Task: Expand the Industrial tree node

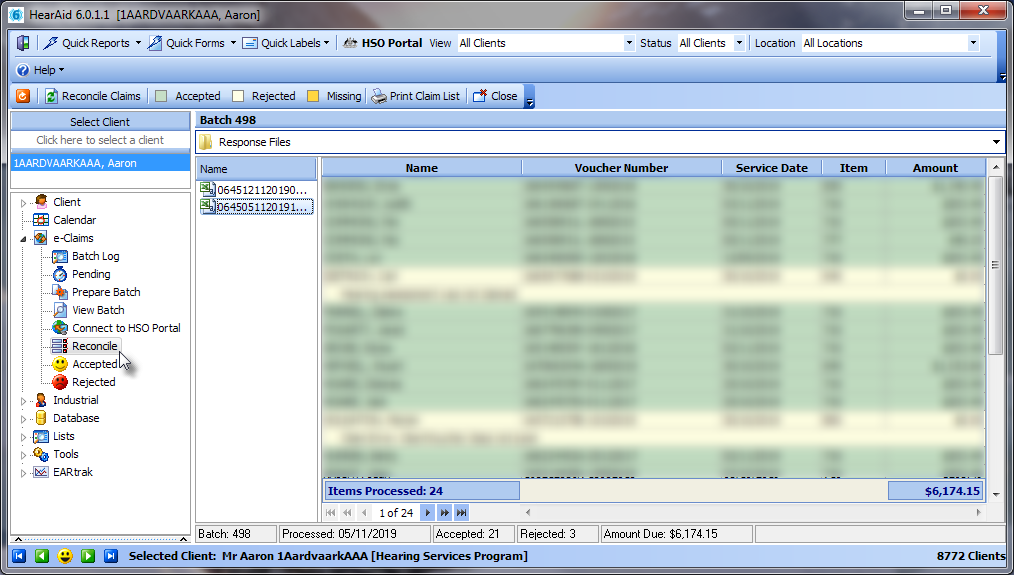Action: [24, 401]
